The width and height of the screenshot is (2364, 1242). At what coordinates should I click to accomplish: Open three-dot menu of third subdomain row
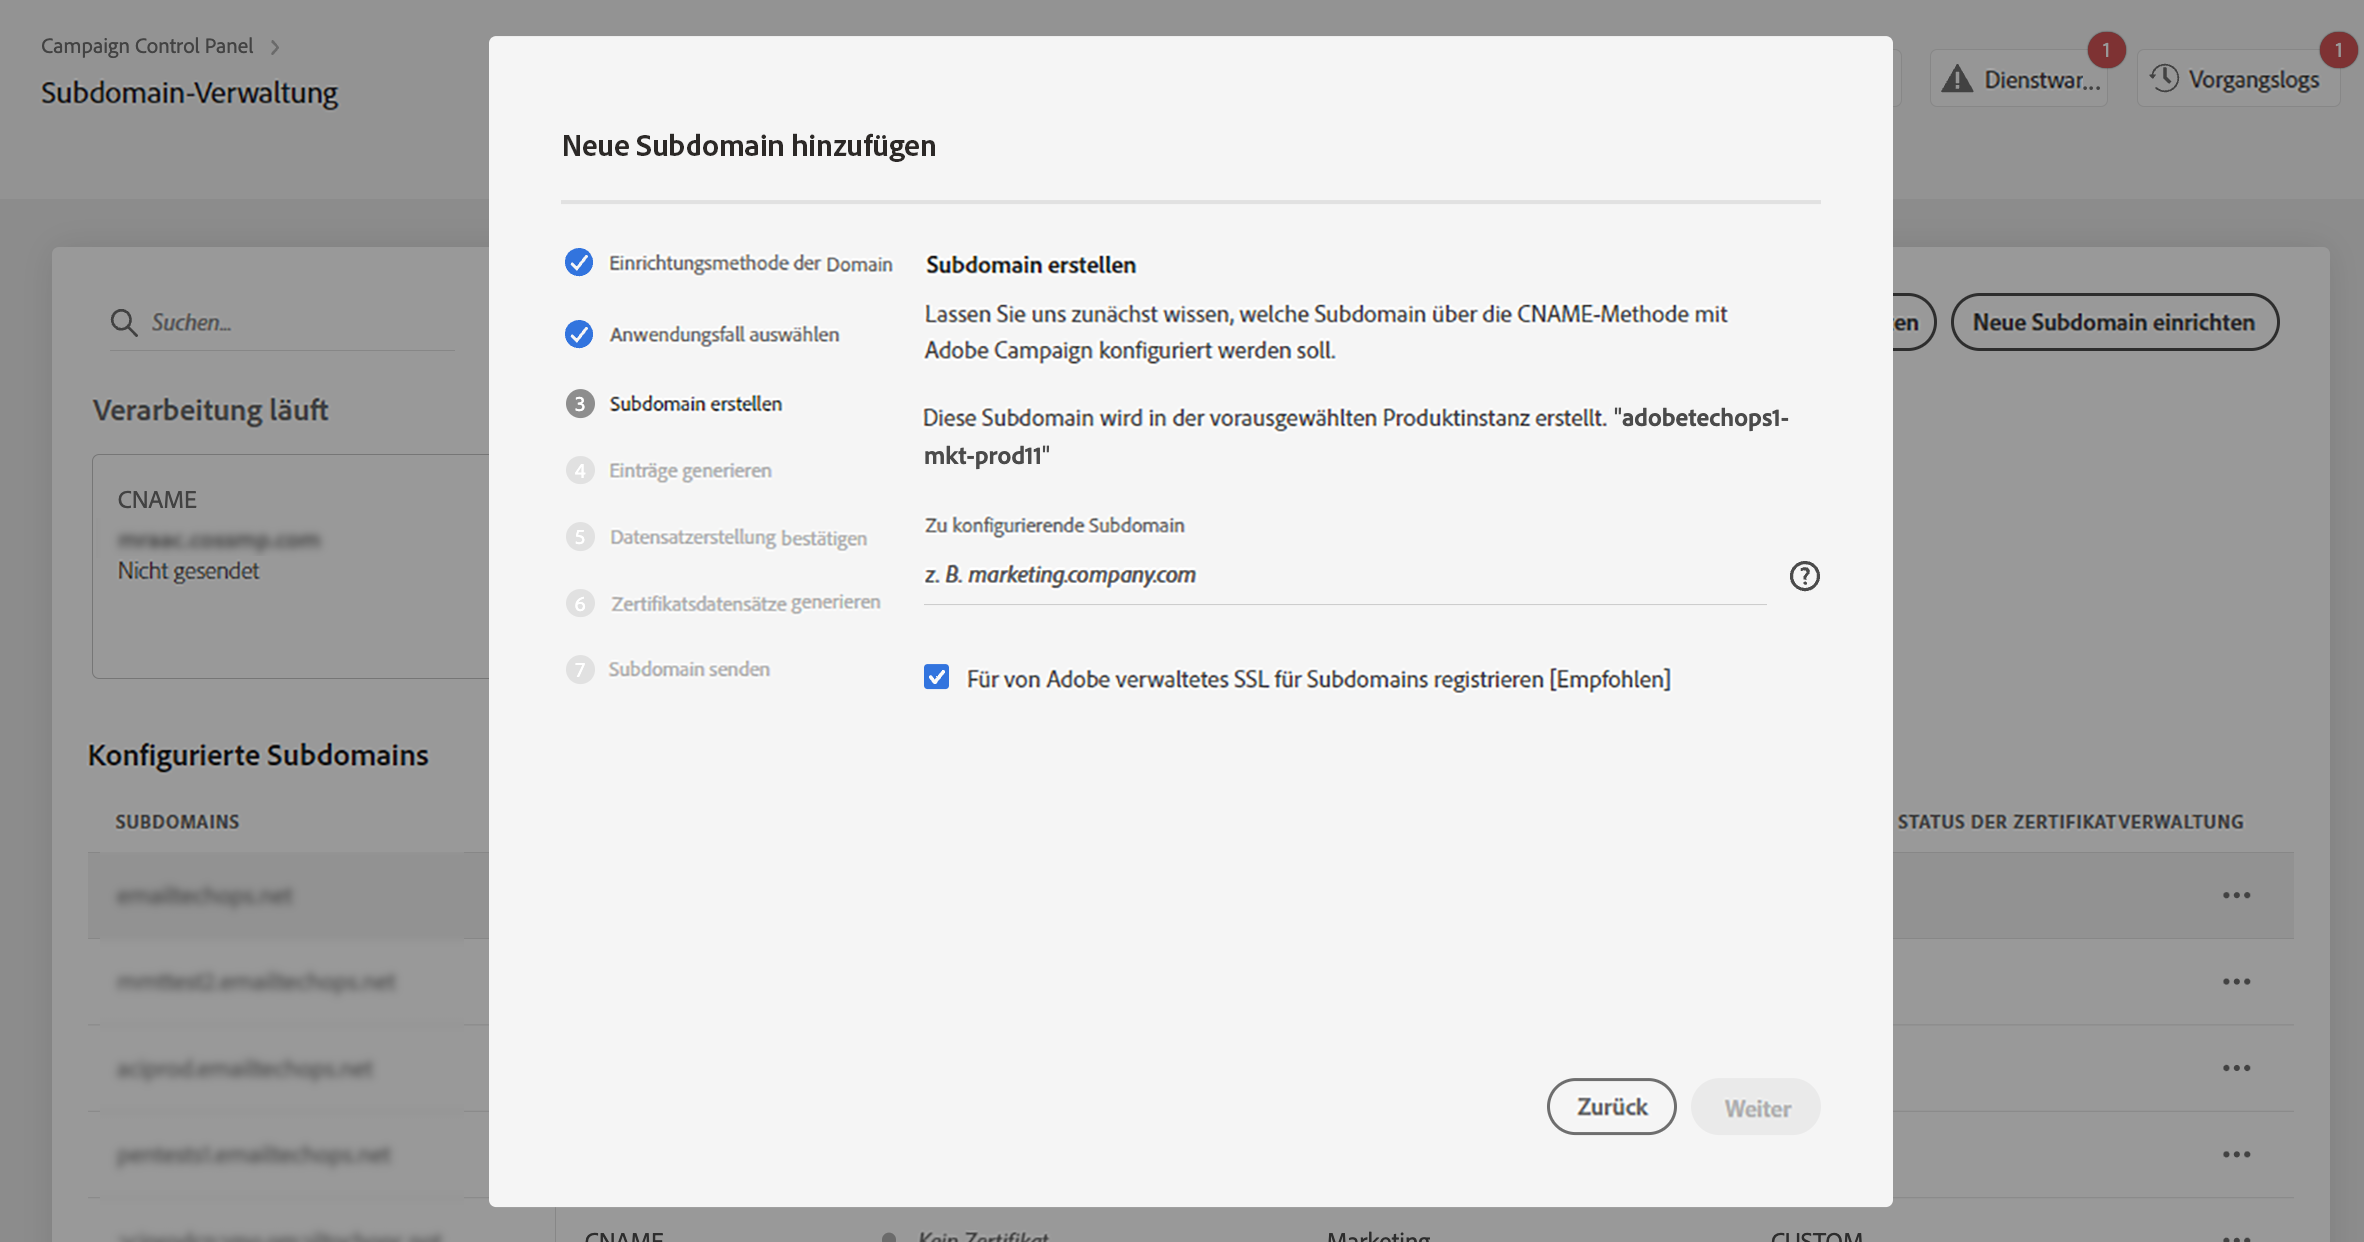[2236, 1068]
